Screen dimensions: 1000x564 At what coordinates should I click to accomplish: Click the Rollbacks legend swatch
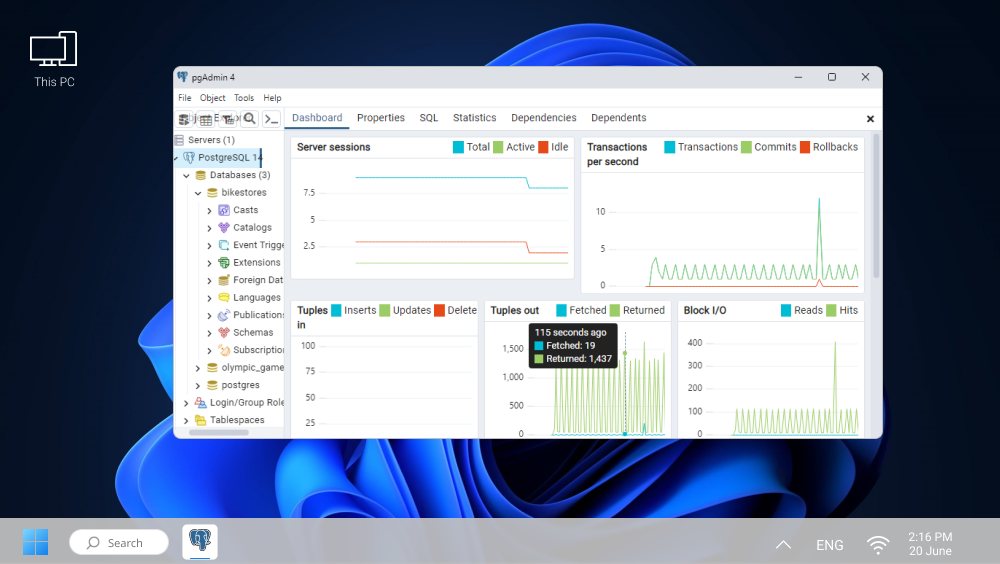[805, 147]
